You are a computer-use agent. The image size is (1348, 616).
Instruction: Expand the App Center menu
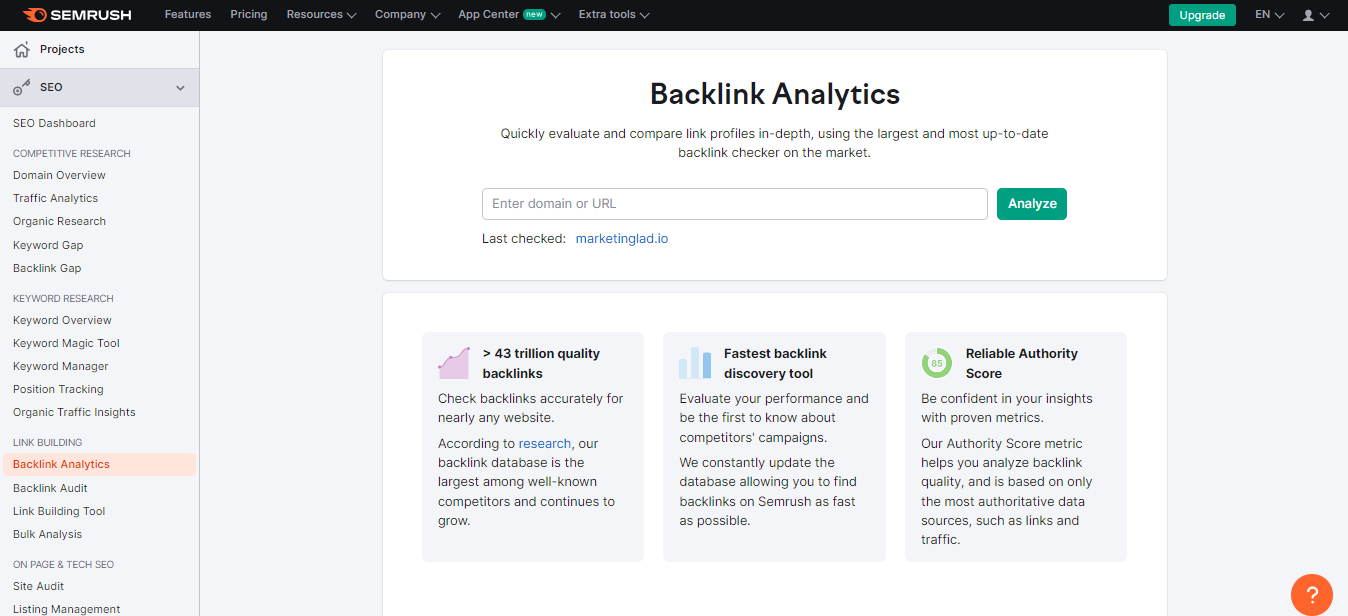(509, 15)
